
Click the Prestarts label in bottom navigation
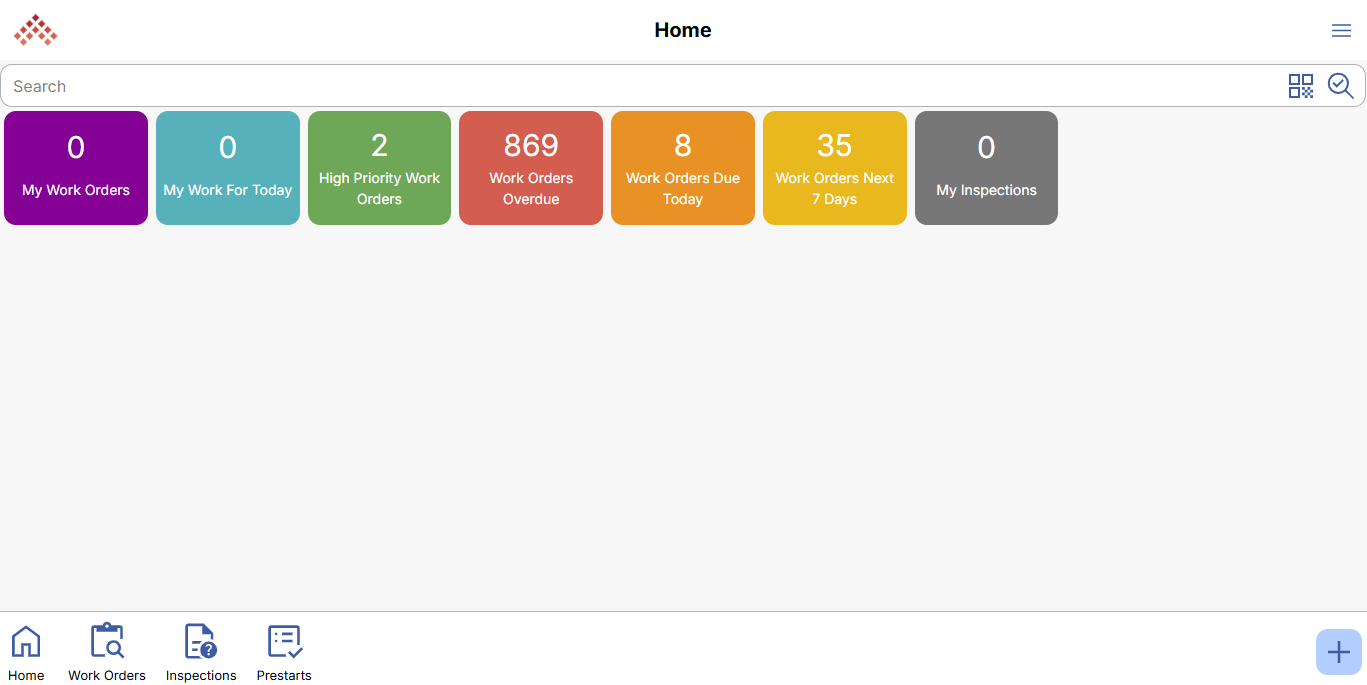click(x=284, y=675)
